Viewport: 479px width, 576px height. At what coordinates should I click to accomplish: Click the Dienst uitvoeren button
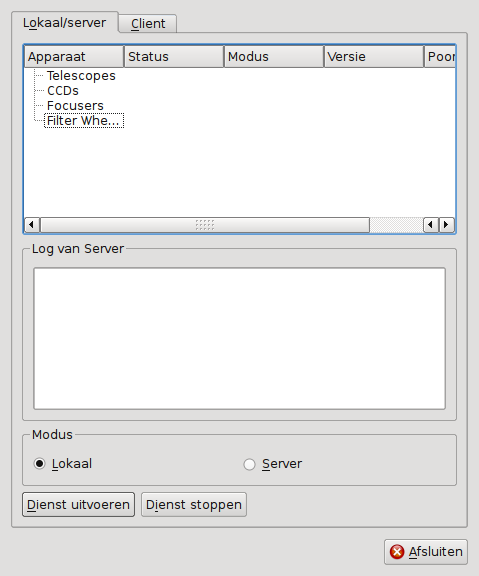(x=79, y=505)
